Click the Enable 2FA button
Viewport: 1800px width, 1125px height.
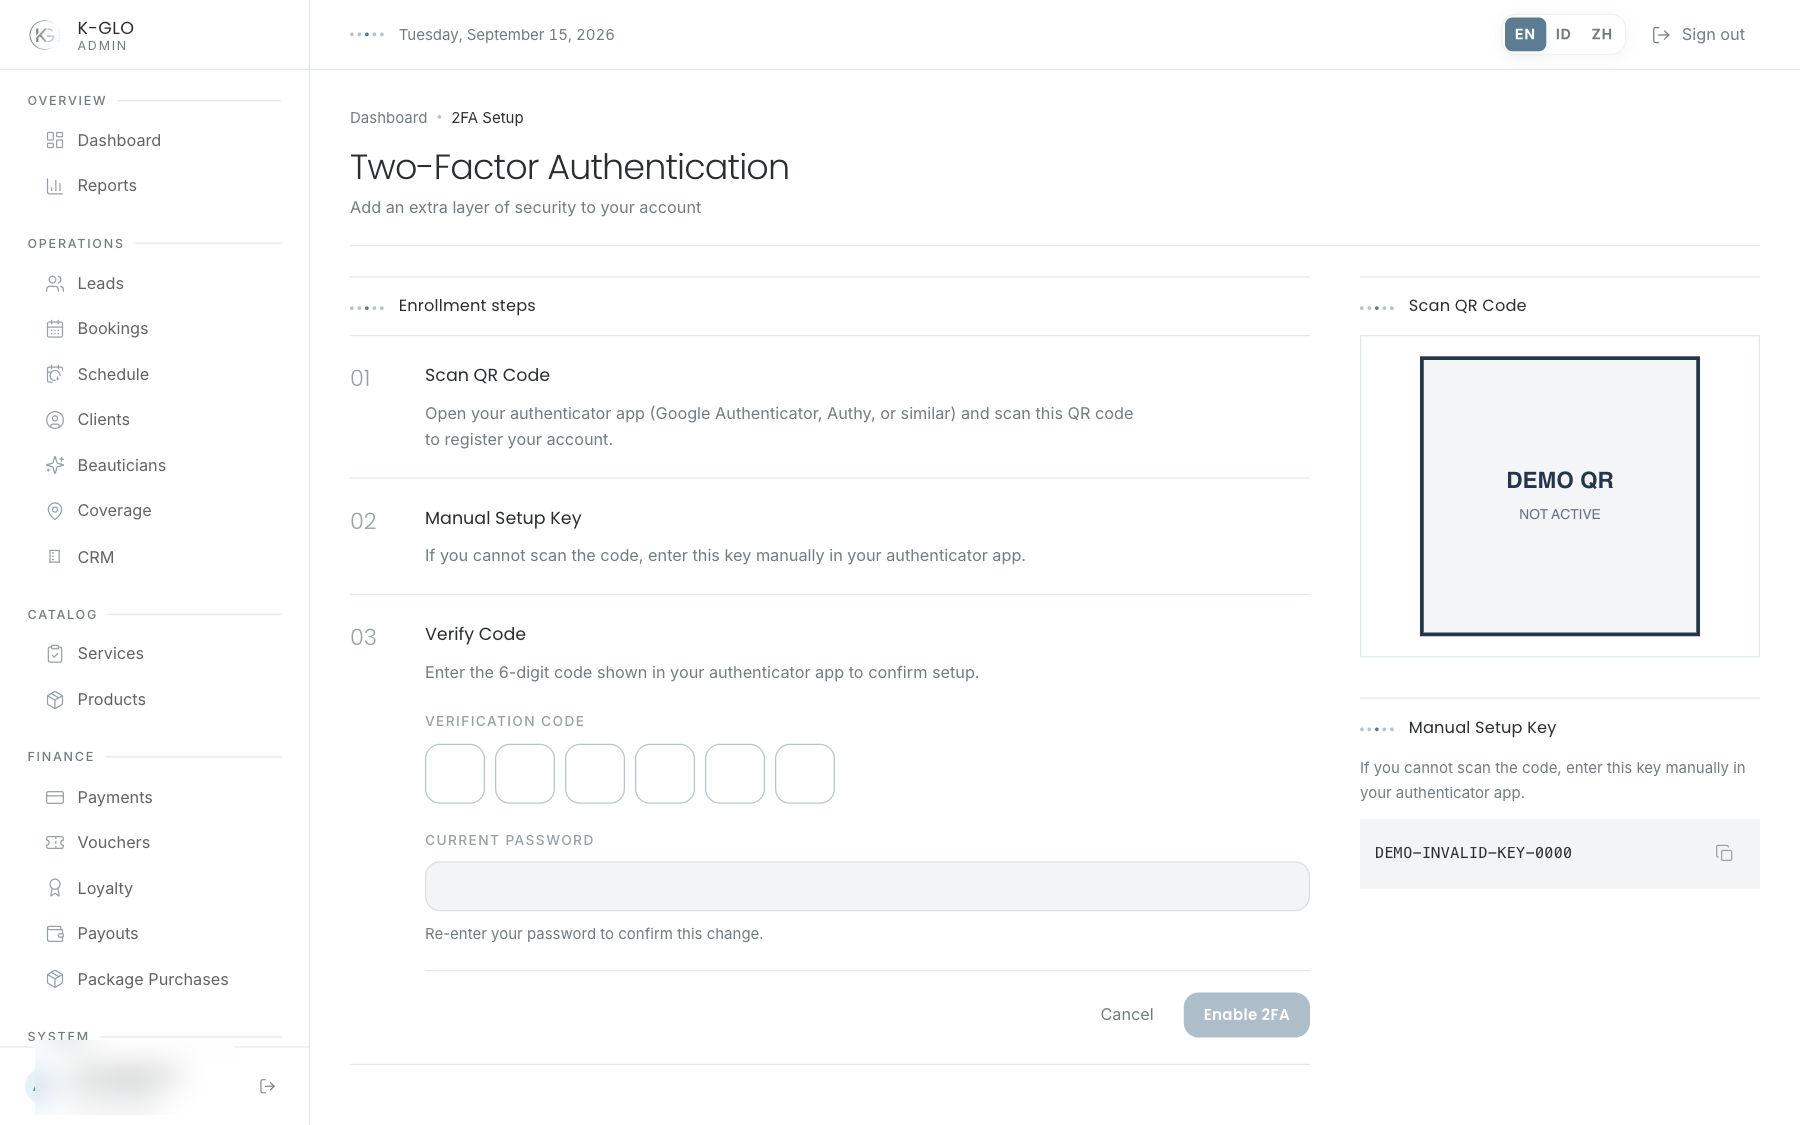pos(1247,1015)
